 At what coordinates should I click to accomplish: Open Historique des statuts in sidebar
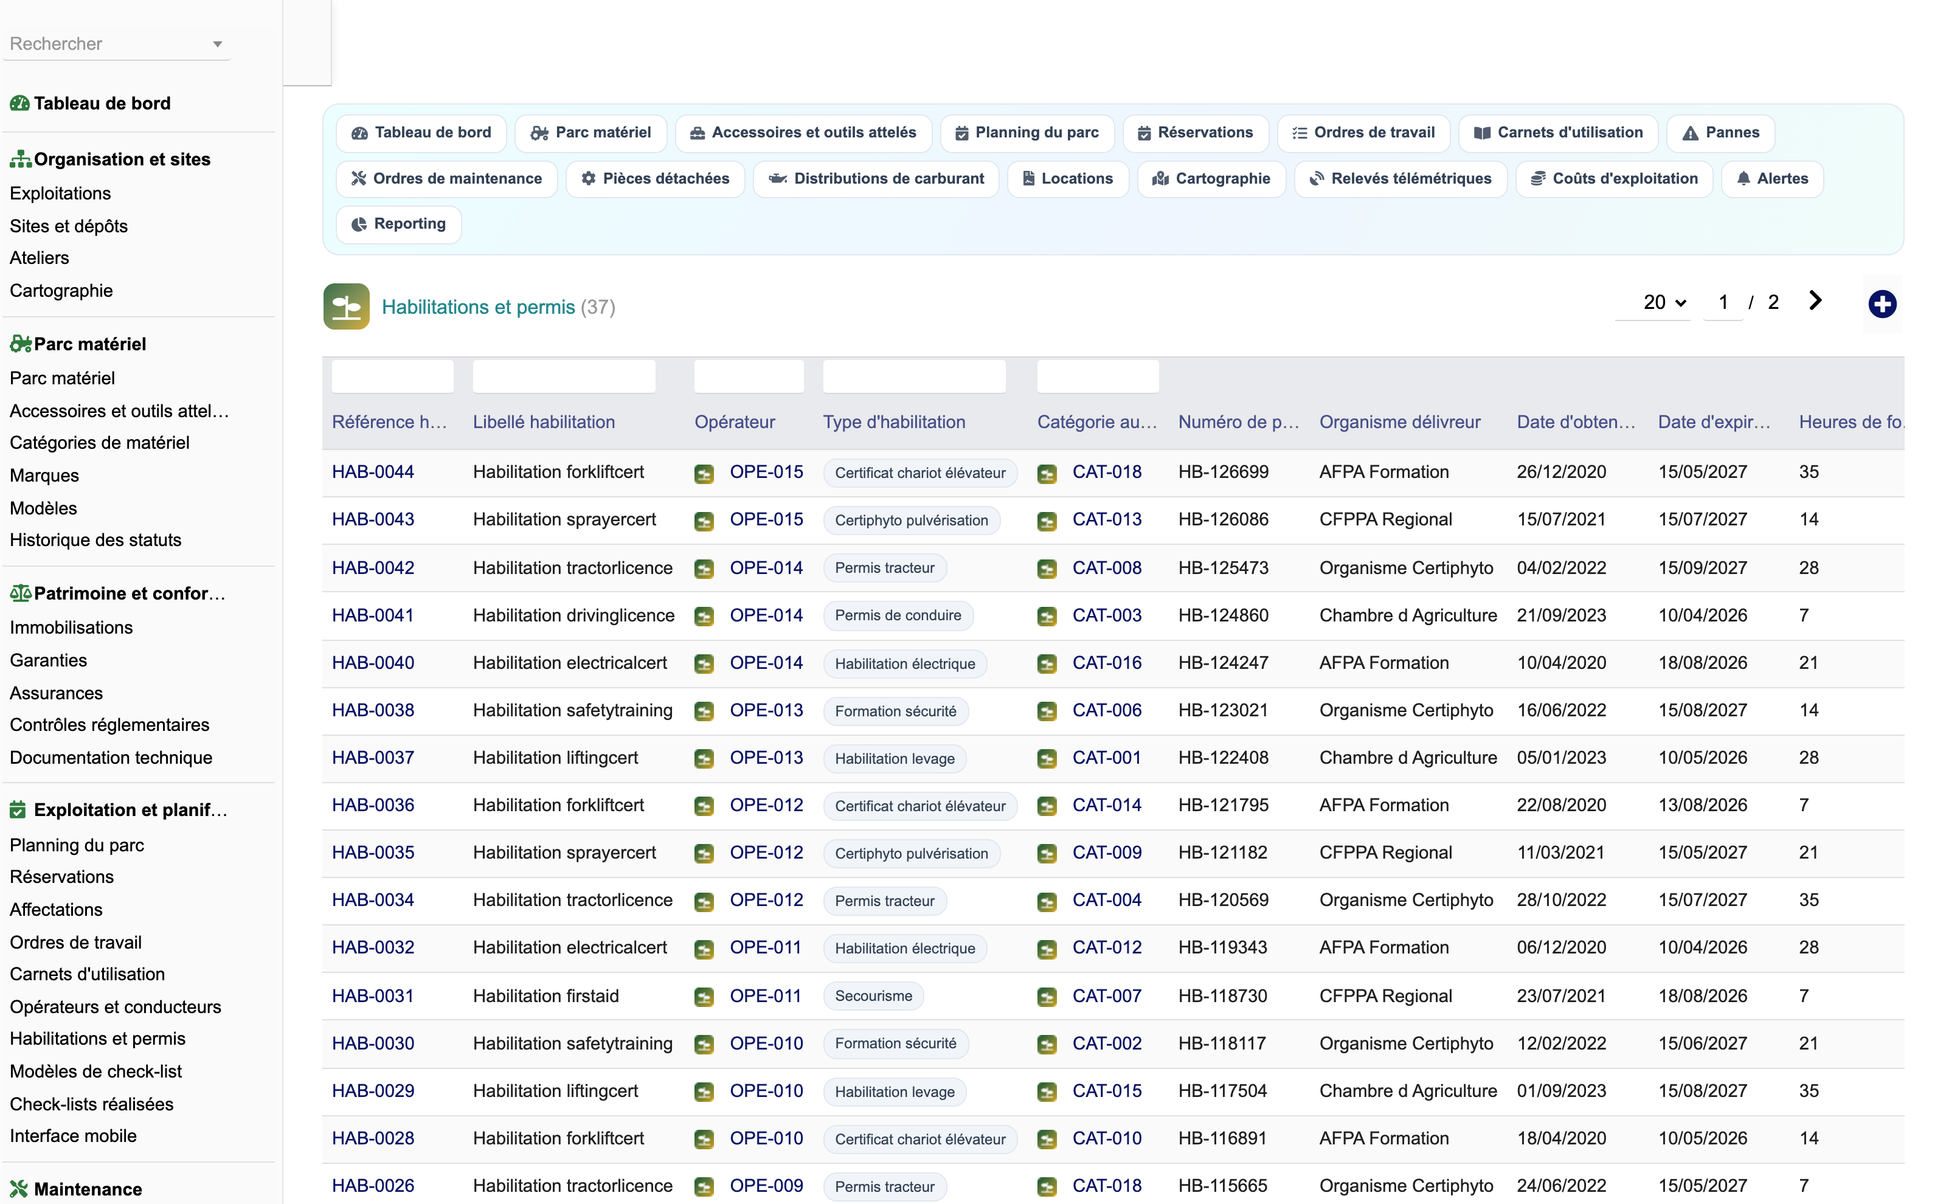[95, 540]
